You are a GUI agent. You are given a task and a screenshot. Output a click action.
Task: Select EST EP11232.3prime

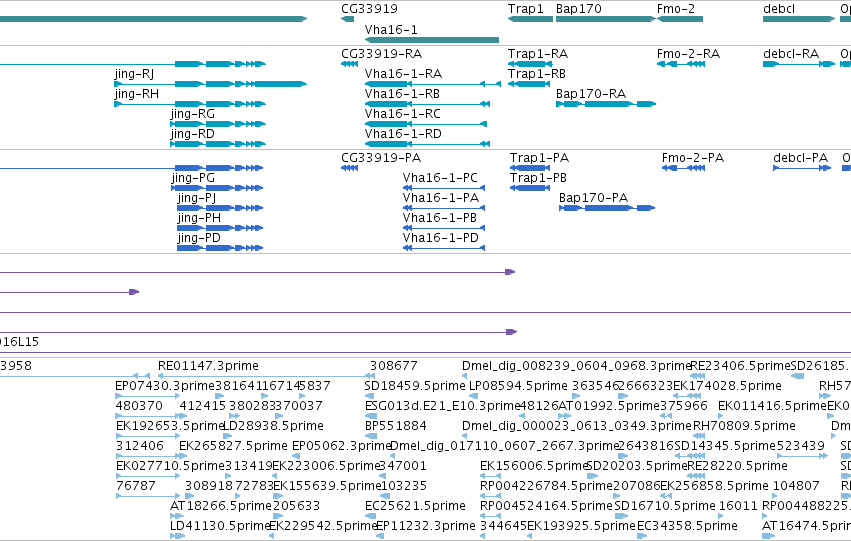(426, 526)
